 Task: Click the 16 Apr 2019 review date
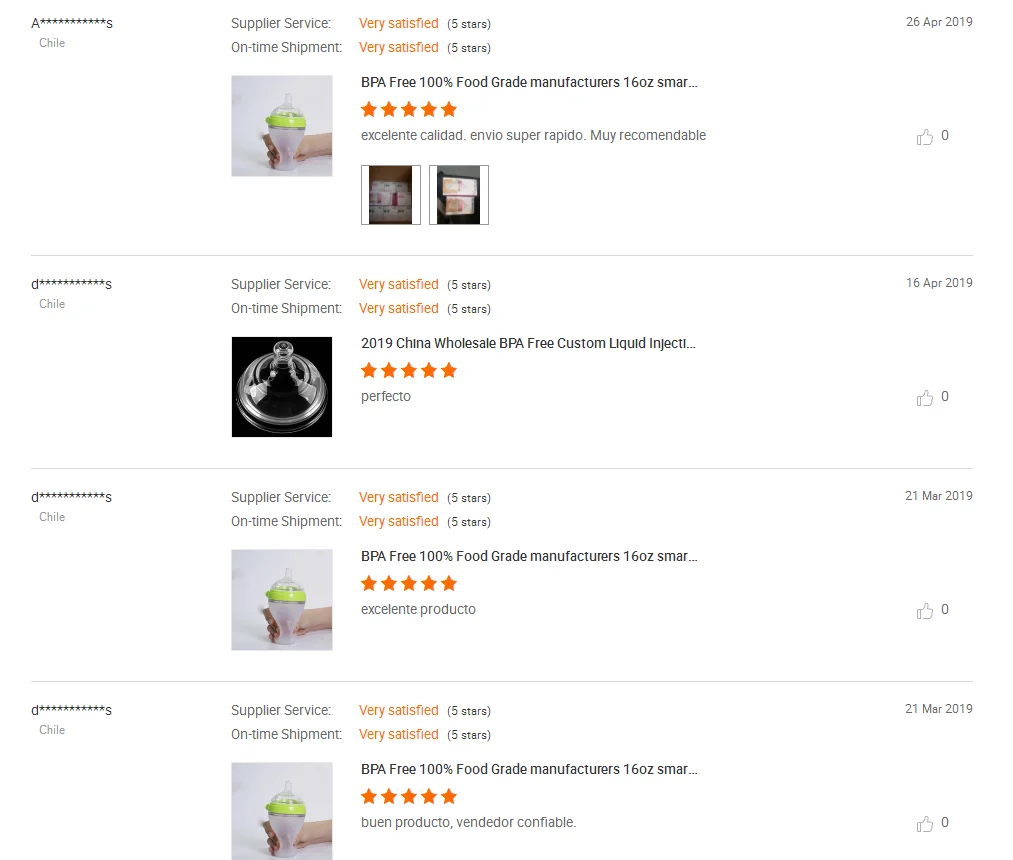pos(939,282)
